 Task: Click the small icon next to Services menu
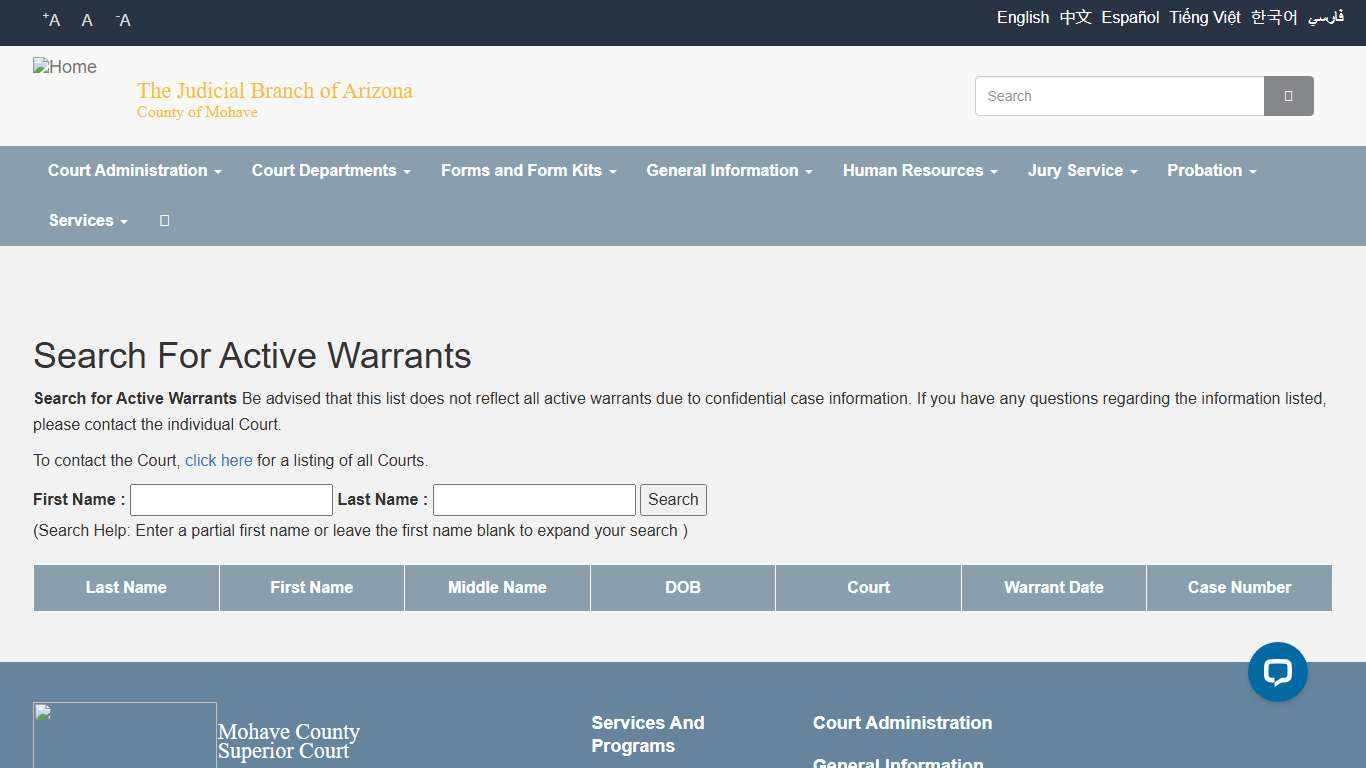pyautogui.click(x=165, y=221)
